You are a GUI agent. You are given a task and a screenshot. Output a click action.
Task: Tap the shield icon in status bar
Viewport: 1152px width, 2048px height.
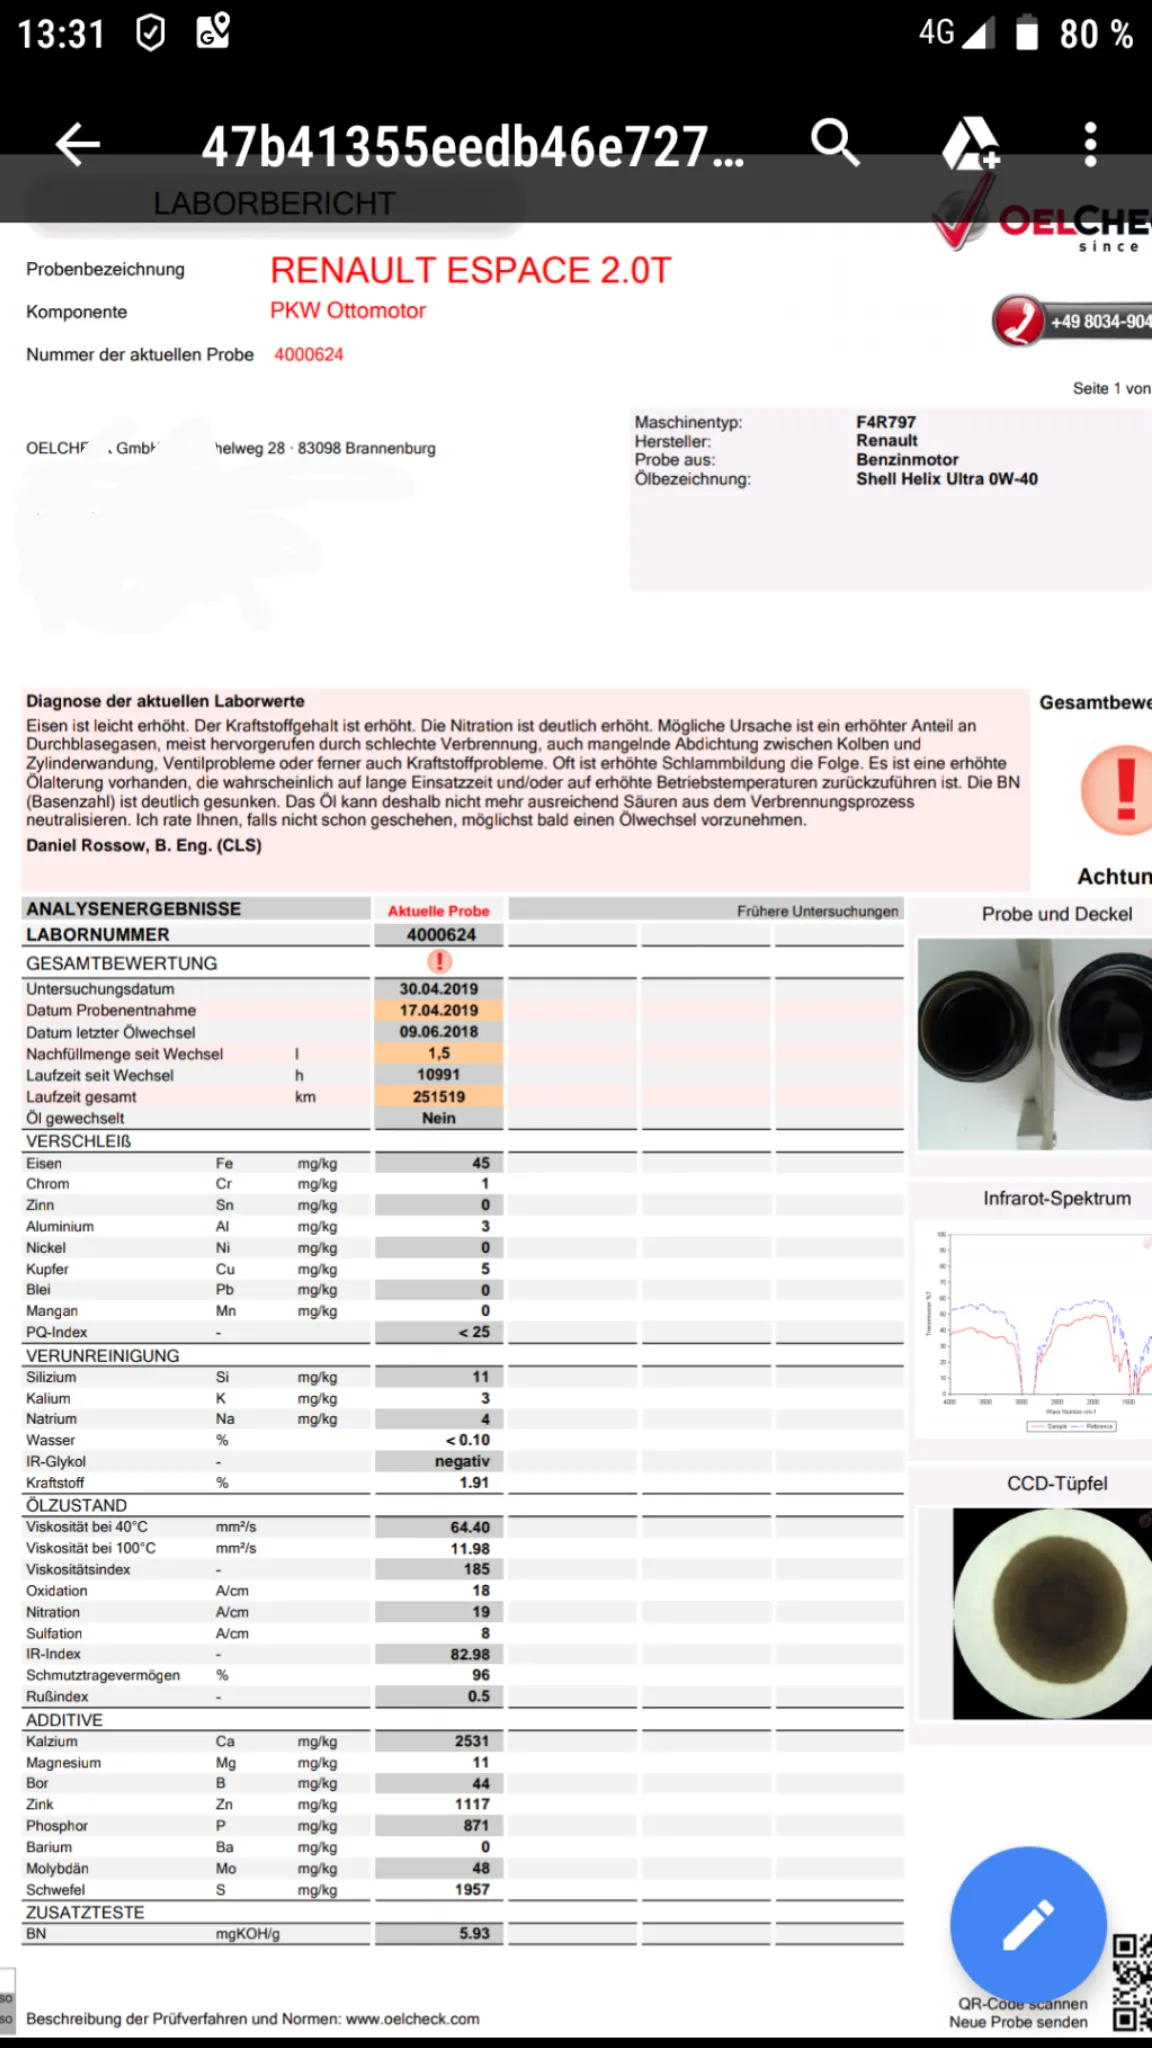(x=150, y=34)
